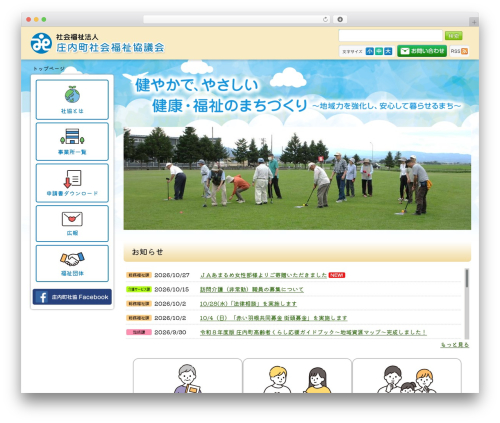
Task: Set font size to medium 中
Action: point(379,51)
